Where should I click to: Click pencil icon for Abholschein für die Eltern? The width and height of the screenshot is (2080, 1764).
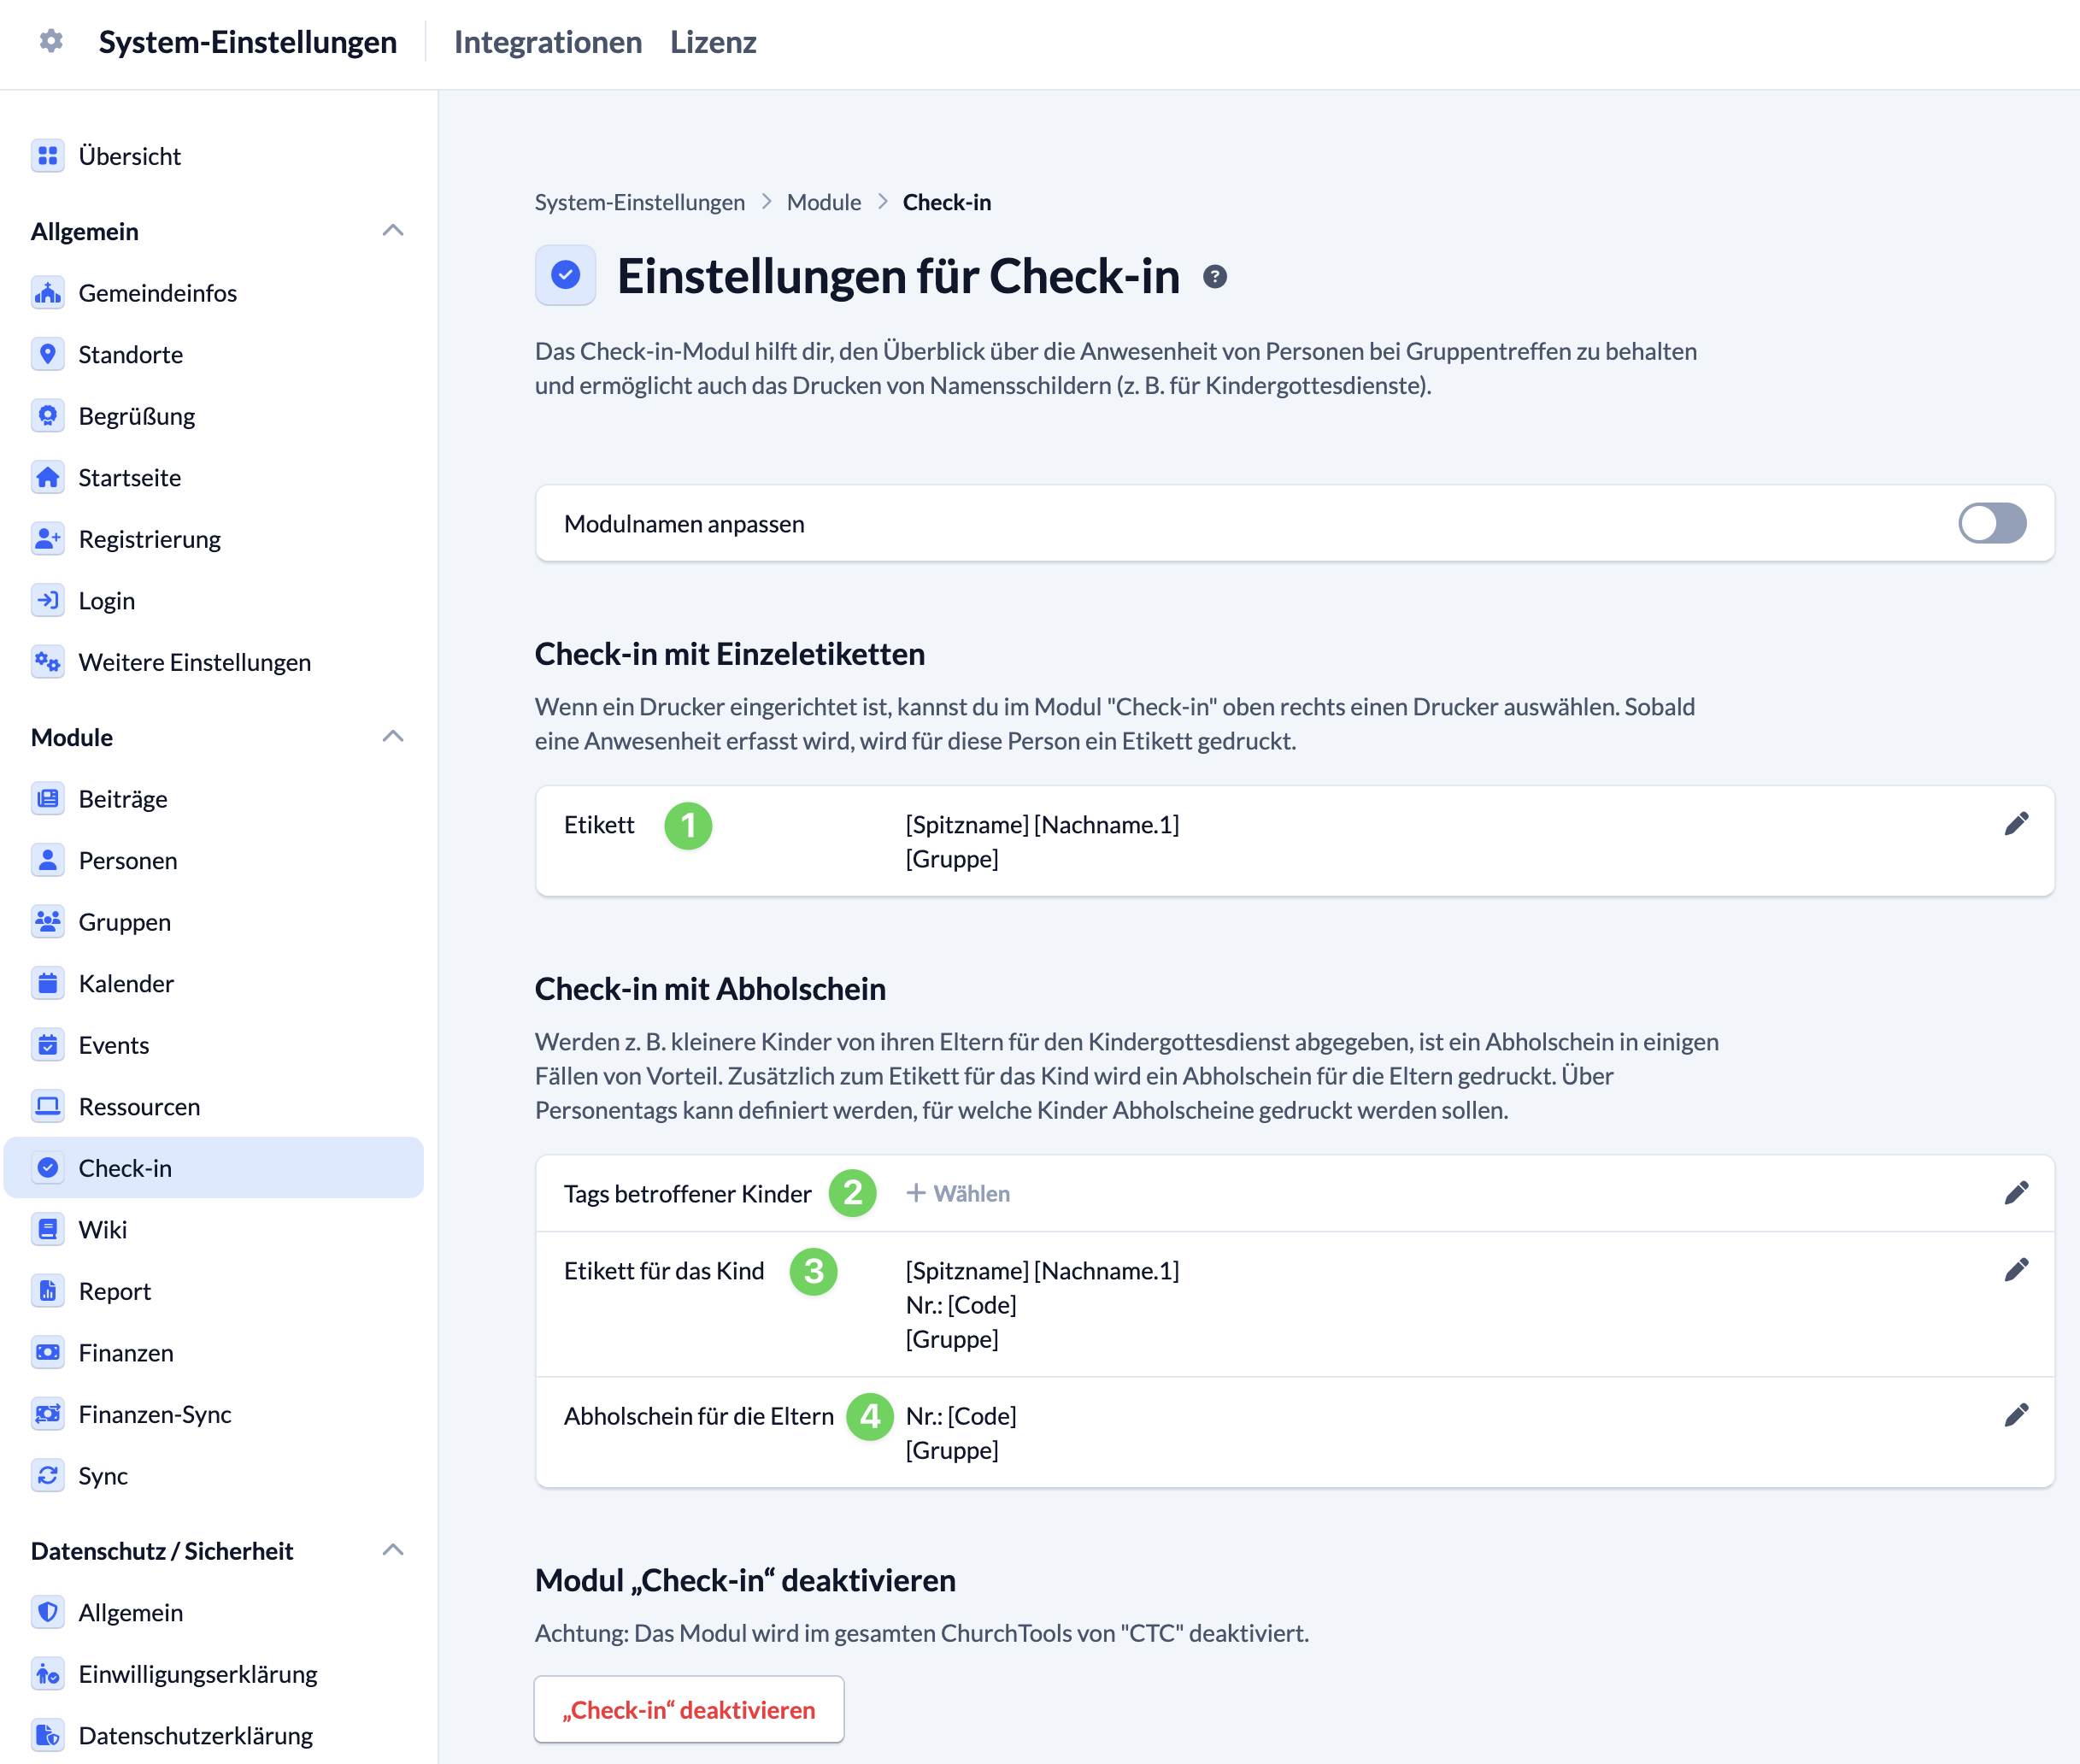pos(2016,1414)
